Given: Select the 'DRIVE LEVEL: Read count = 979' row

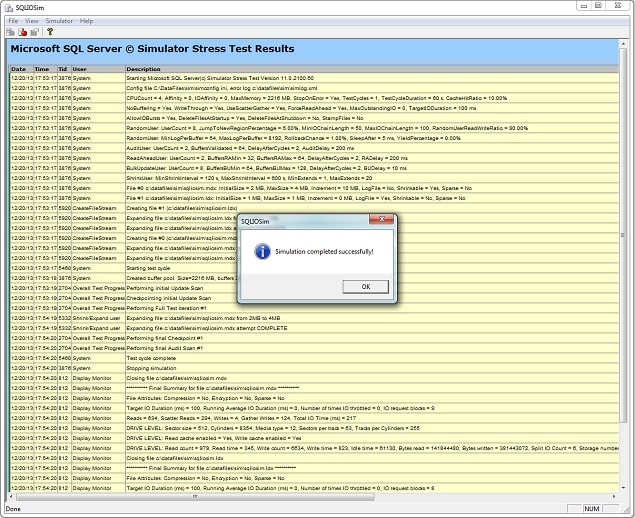Looking at the screenshot, I should coord(314,448).
